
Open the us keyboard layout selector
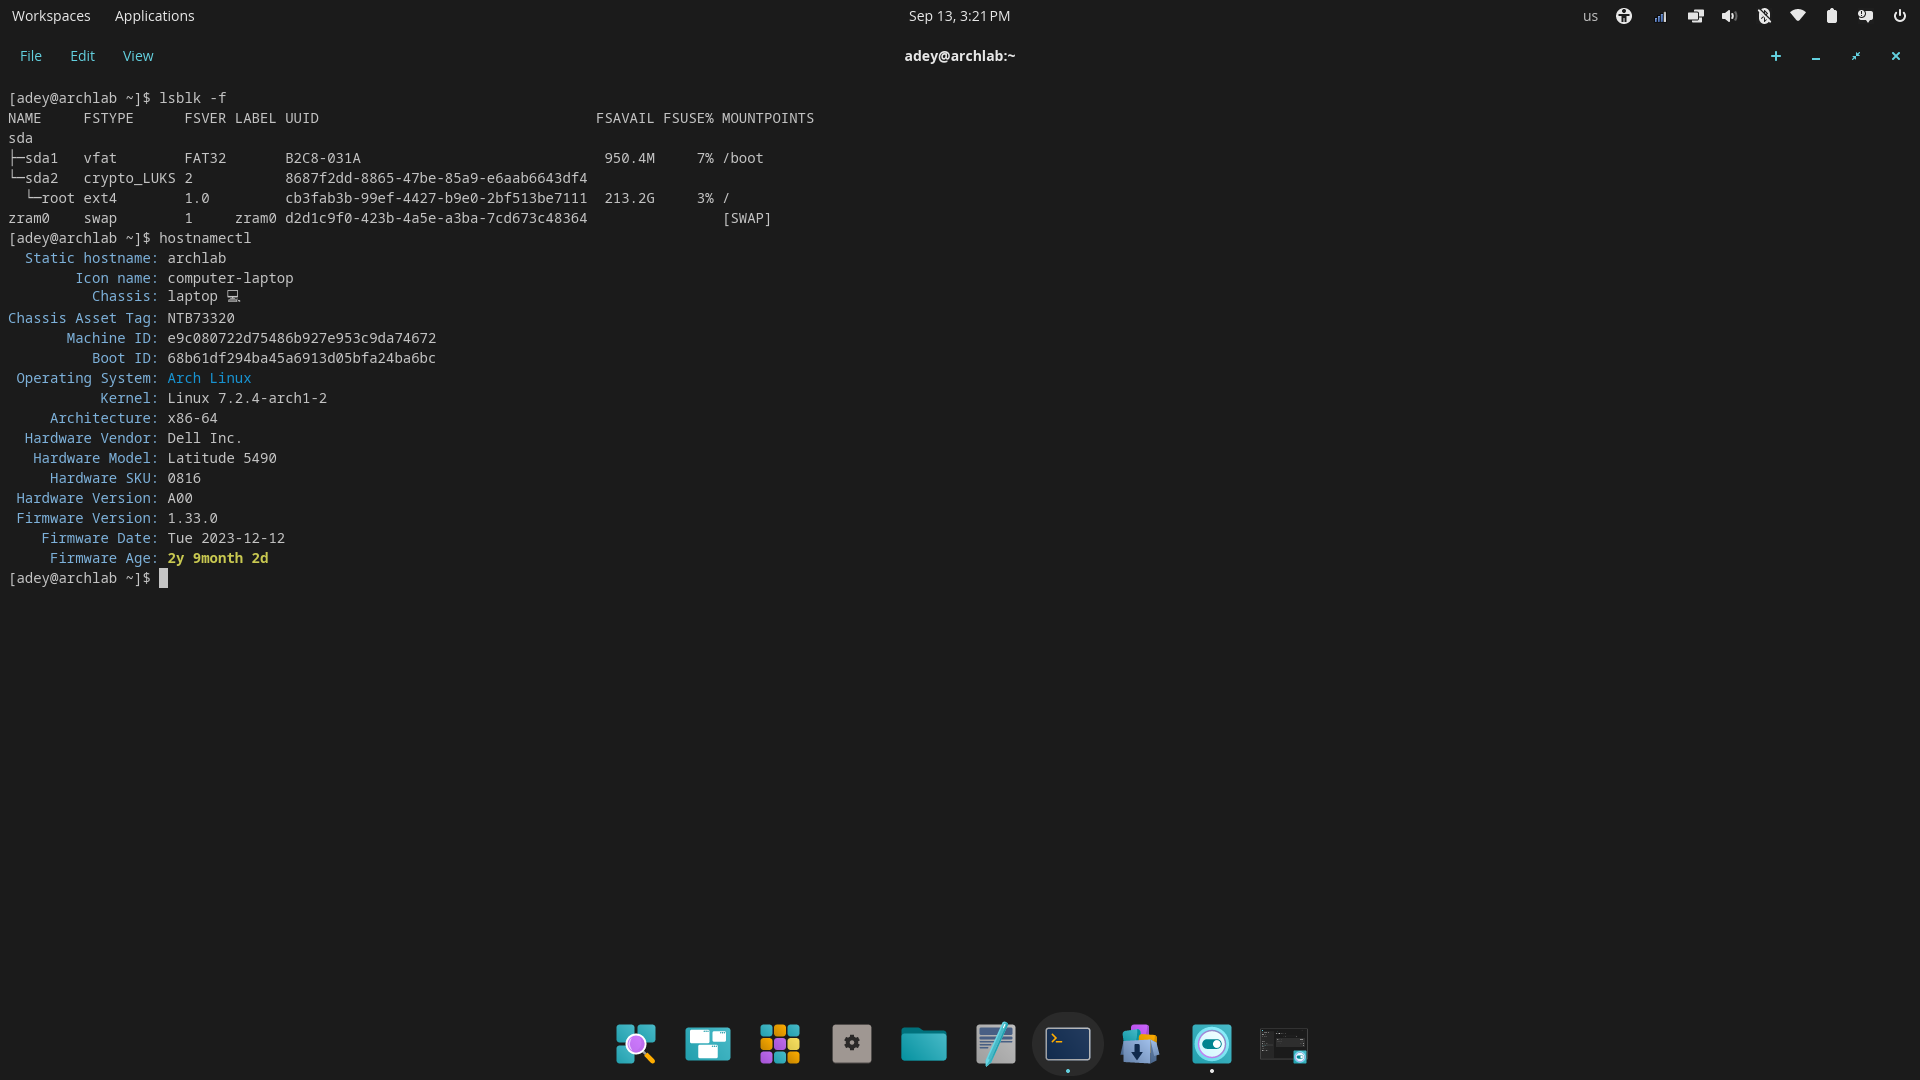click(x=1590, y=16)
